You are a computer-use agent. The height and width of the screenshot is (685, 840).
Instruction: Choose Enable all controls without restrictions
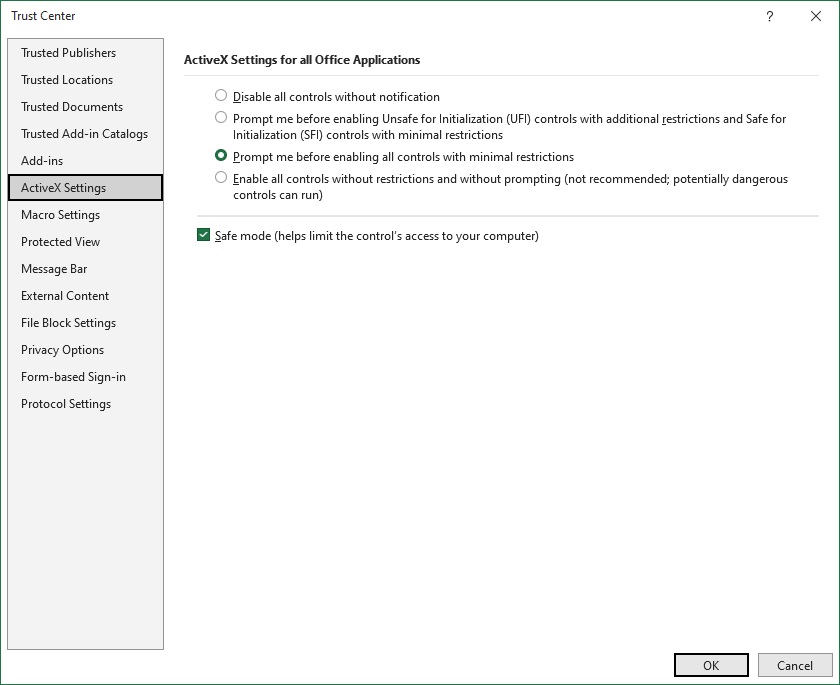click(x=221, y=178)
